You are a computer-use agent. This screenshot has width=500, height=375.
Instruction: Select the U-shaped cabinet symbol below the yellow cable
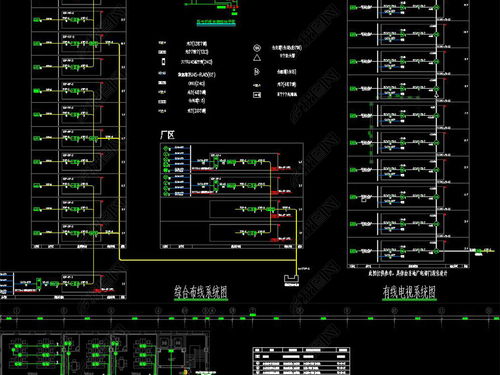point(291,279)
